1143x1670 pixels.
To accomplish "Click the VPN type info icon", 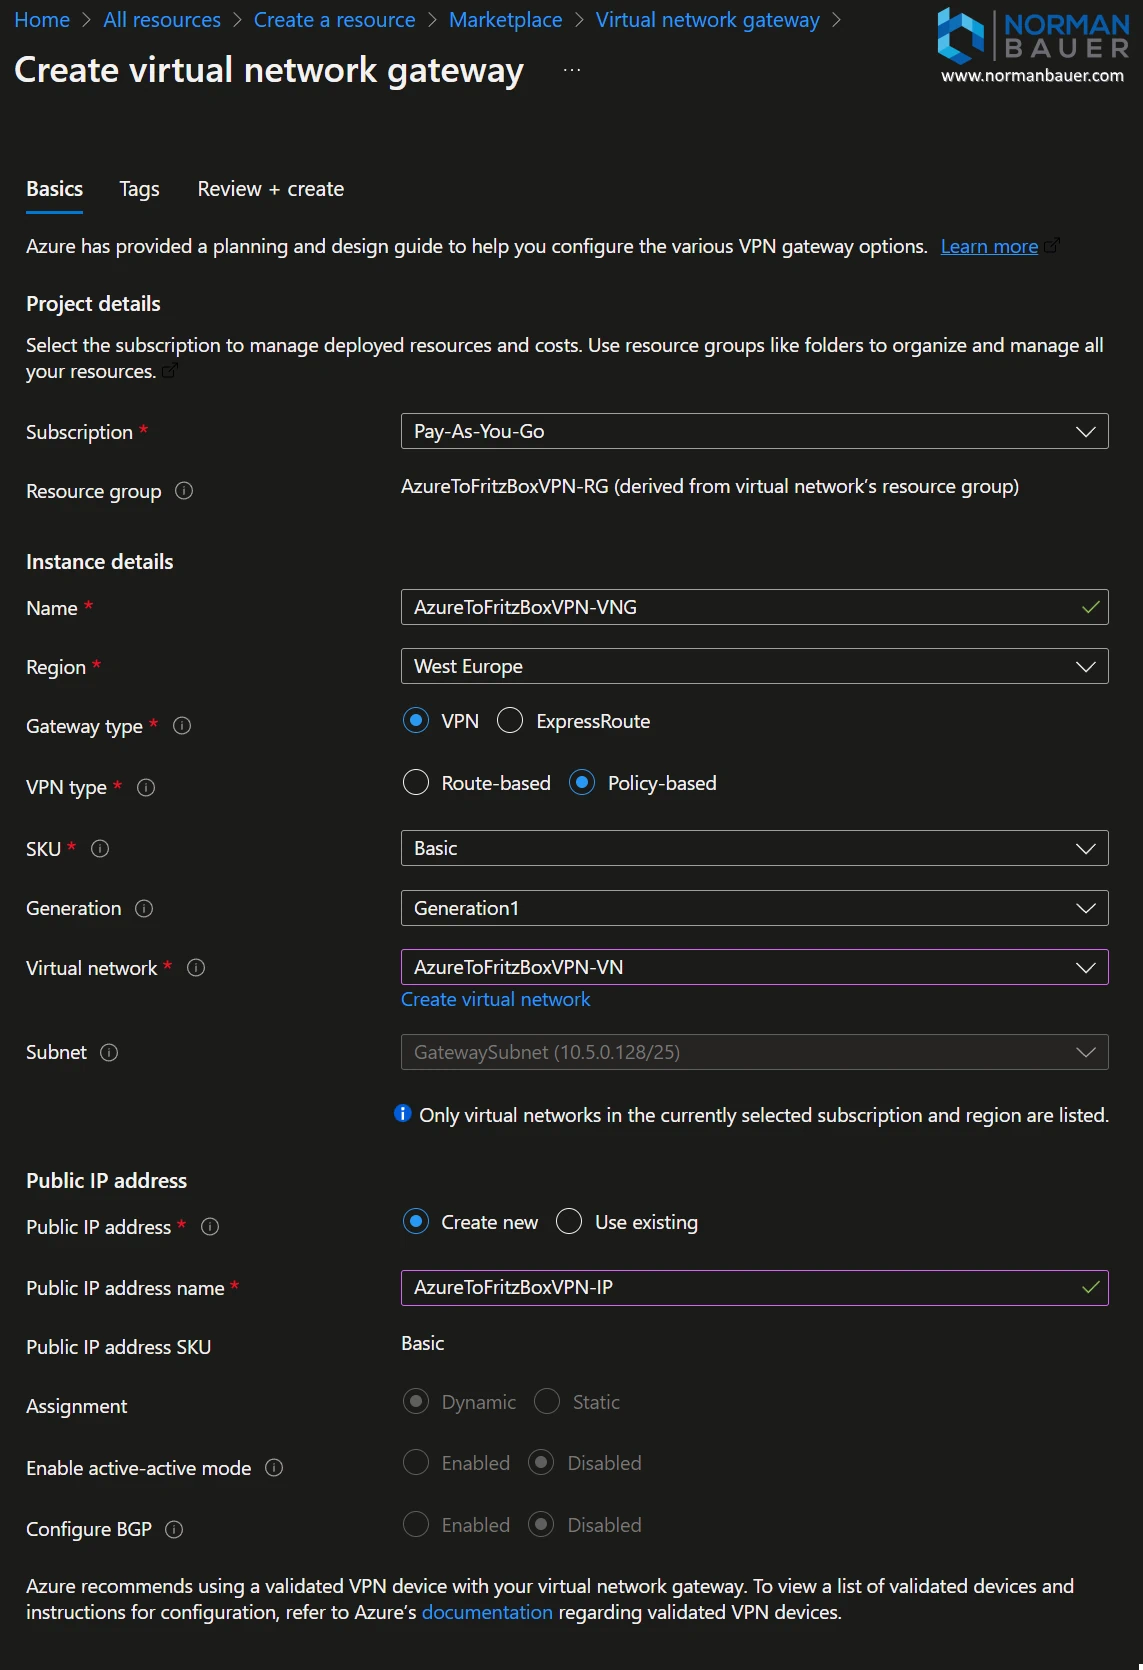I will pyautogui.click(x=146, y=788).
